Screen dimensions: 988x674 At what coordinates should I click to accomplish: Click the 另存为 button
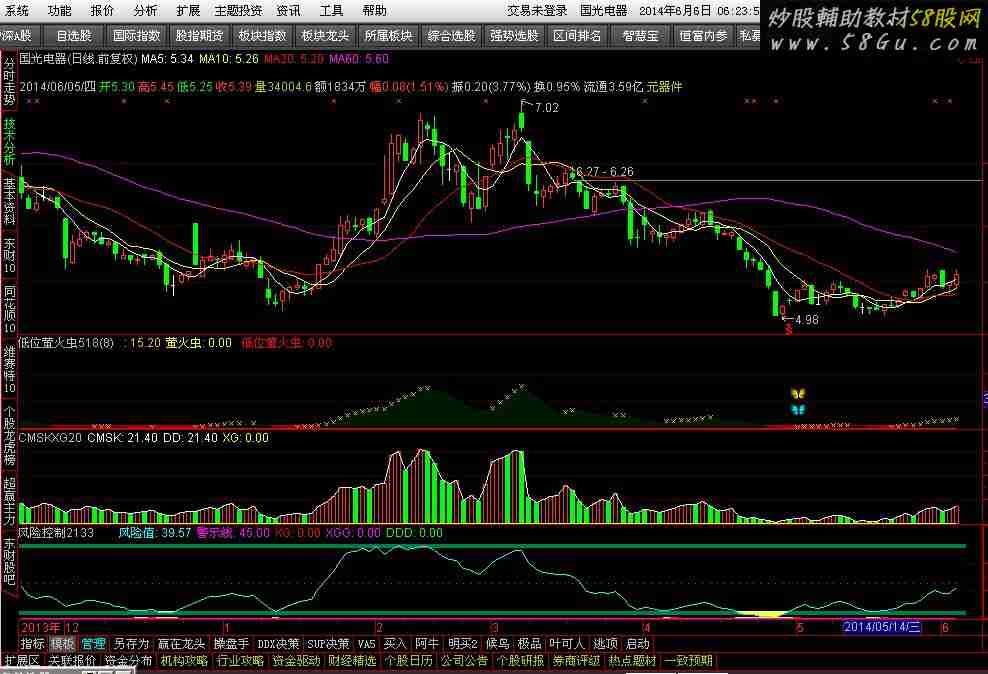(x=130, y=643)
